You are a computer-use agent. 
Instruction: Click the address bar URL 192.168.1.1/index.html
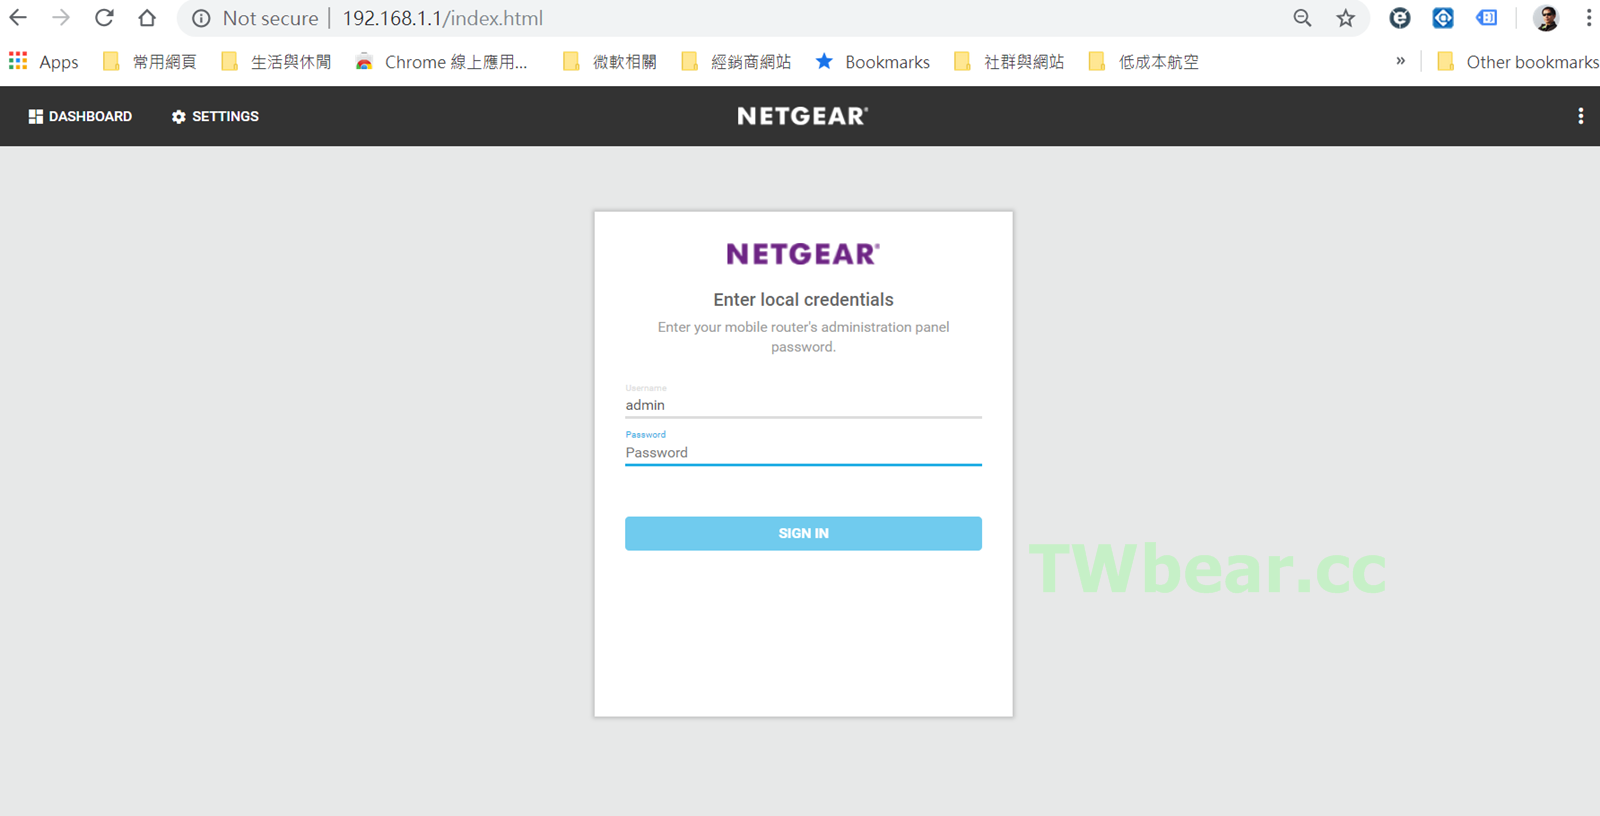coord(443,18)
